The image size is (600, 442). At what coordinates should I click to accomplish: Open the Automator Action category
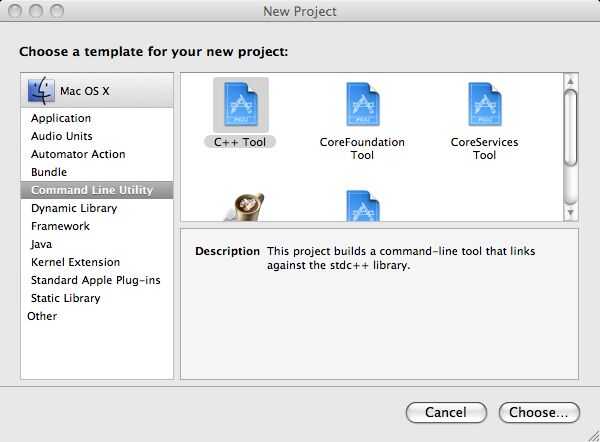(x=78, y=154)
